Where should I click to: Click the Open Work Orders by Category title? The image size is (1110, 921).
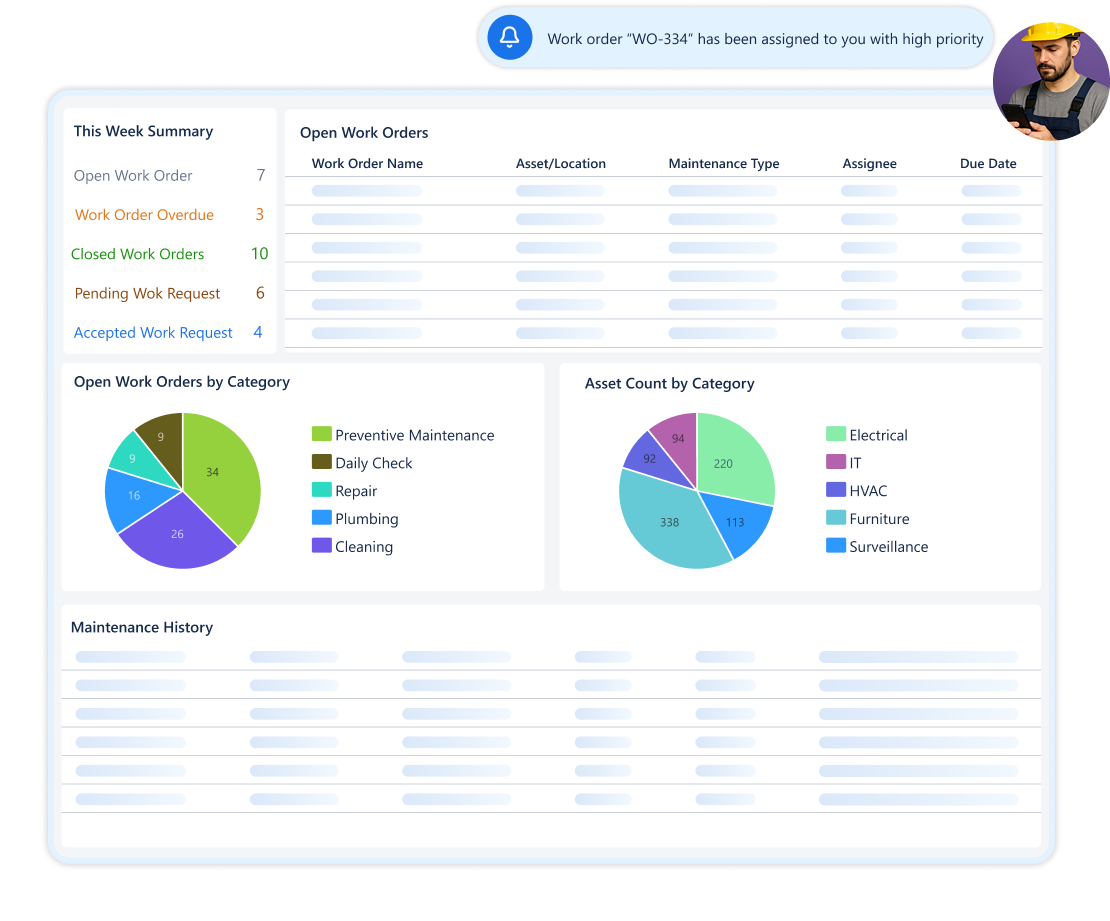coord(182,382)
